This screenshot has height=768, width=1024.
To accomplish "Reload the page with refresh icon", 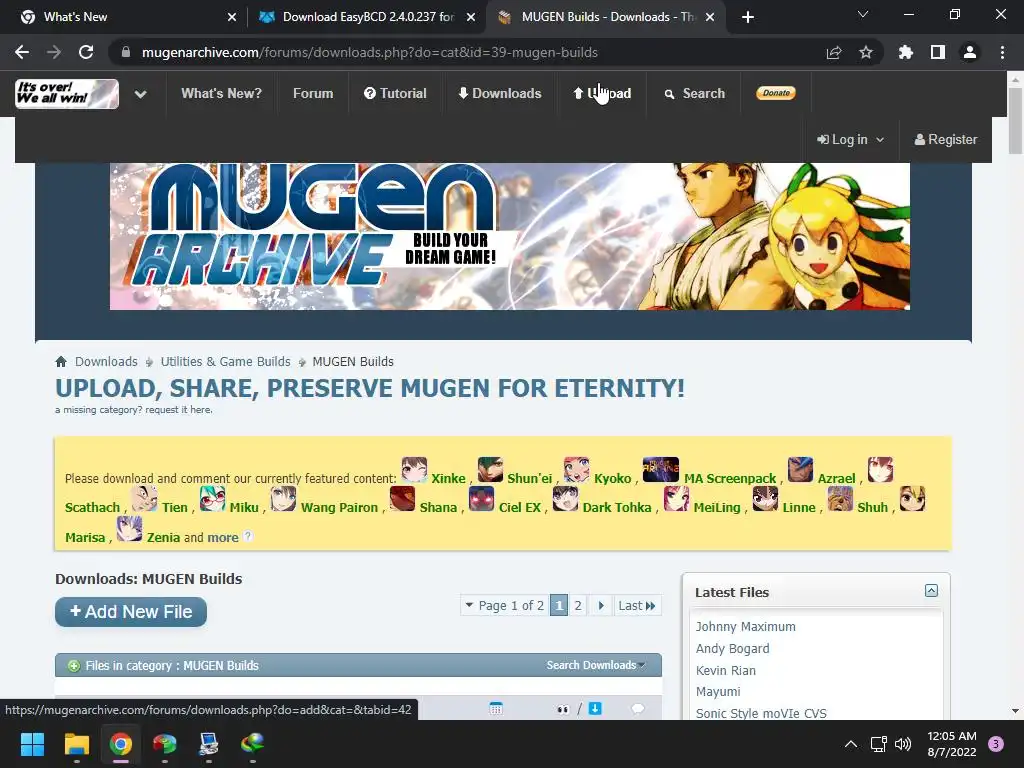I will click(86, 52).
